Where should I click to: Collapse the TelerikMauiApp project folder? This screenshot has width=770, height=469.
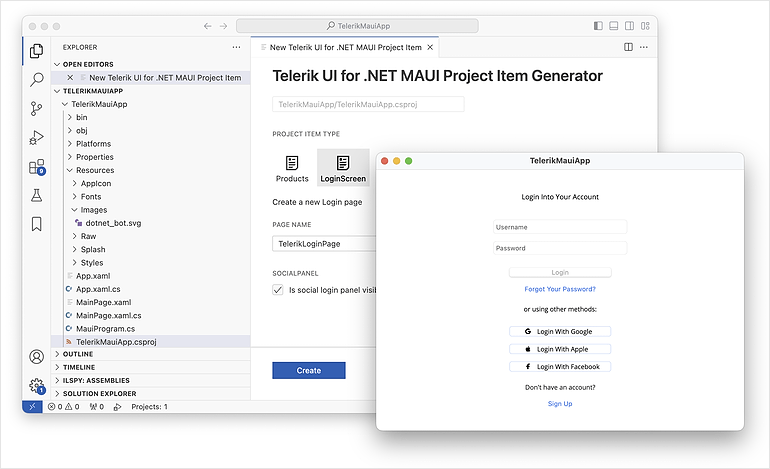click(65, 104)
